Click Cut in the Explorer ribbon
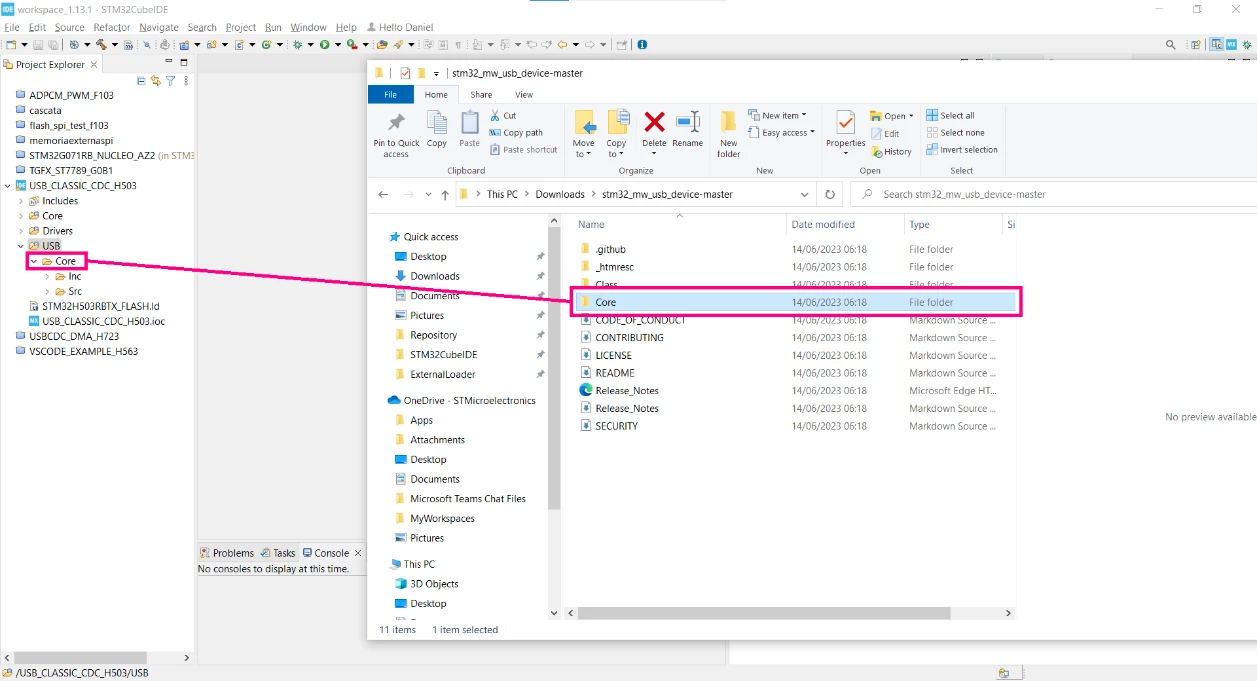1257x681 pixels. point(503,116)
